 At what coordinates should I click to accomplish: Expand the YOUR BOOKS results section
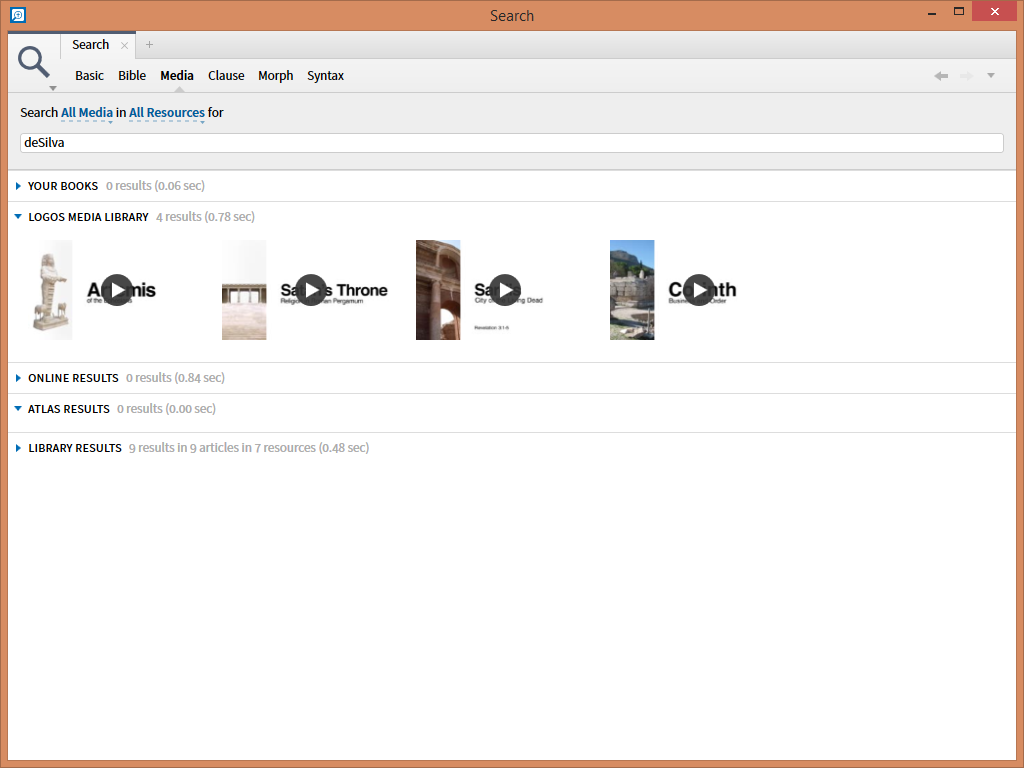pyautogui.click(x=17, y=185)
